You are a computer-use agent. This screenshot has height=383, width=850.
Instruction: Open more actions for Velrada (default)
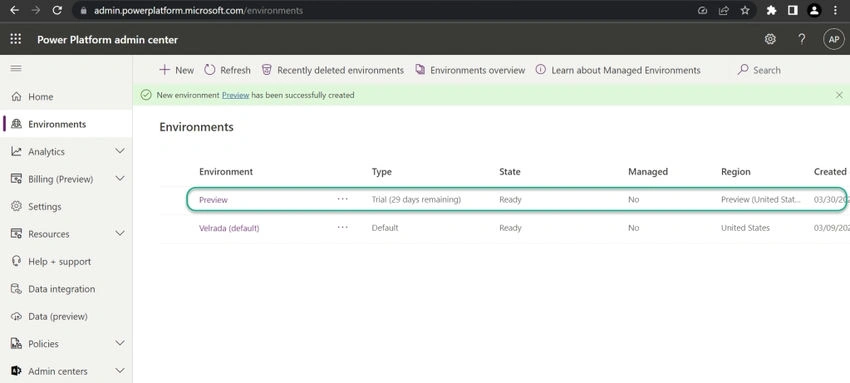(342, 227)
